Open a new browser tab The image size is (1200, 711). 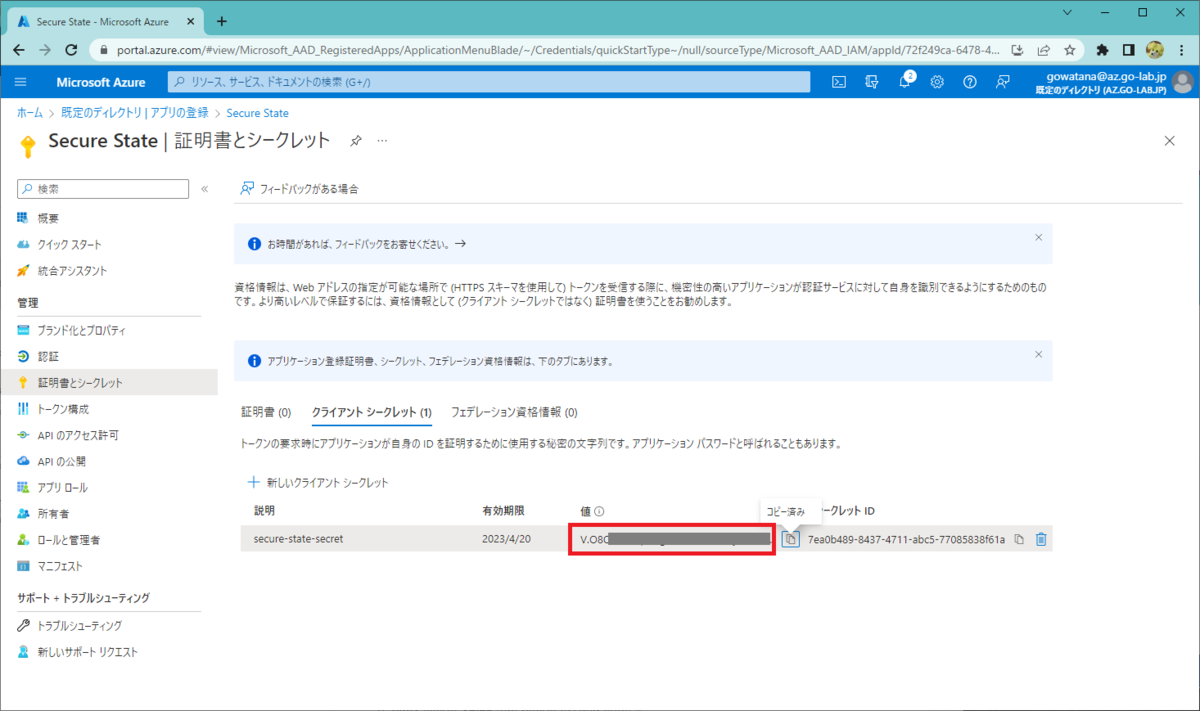click(221, 21)
